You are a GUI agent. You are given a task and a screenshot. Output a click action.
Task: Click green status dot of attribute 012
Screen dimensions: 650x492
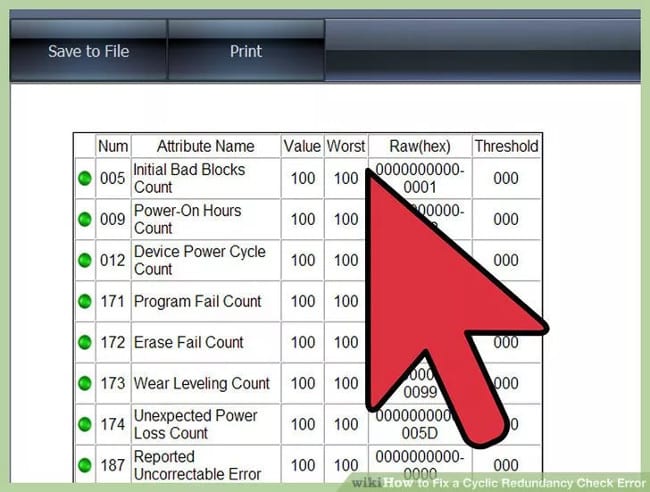(85, 260)
